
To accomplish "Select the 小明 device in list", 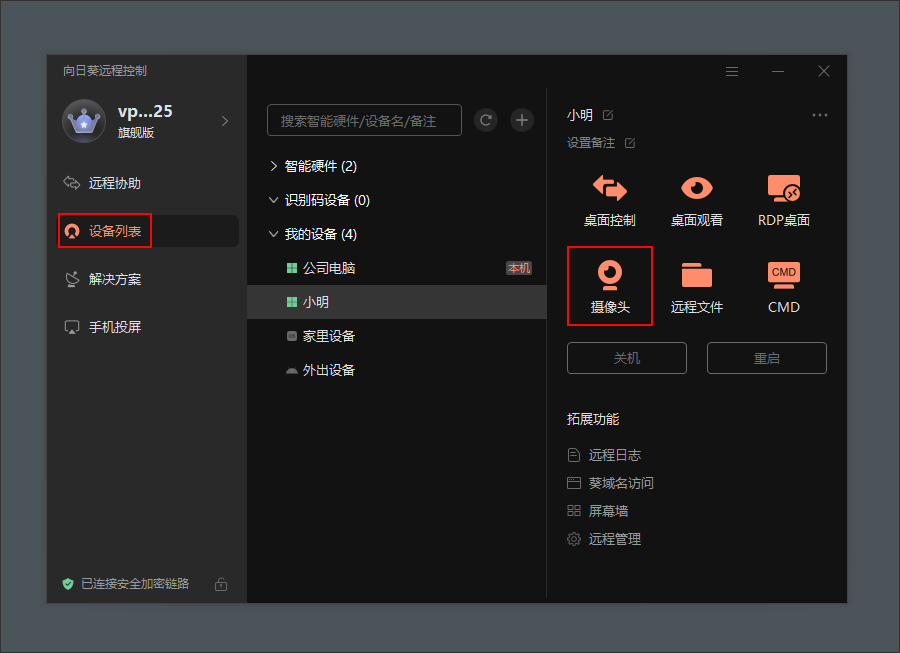I will pos(397,302).
